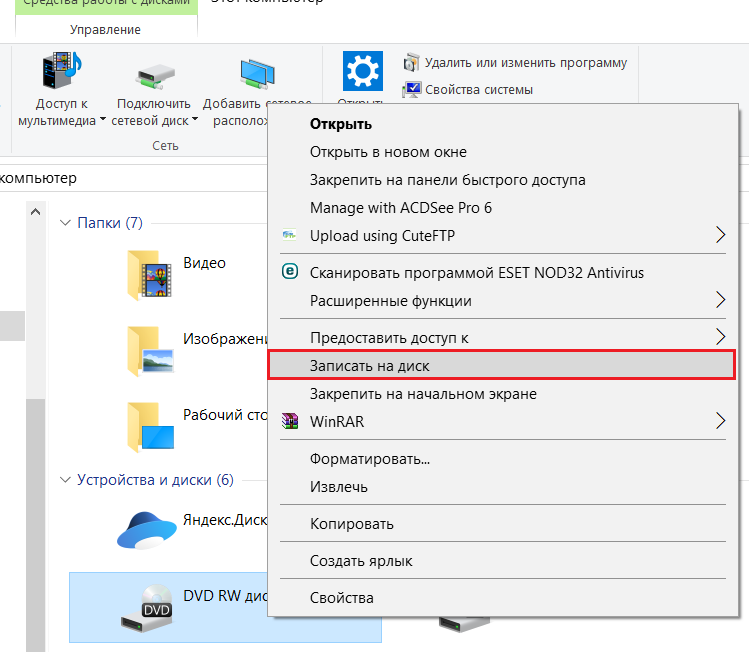The width and height of the screenshot is (749, 652).
Task: Choose Открыть в новом окне
Action: pos(503,152)
